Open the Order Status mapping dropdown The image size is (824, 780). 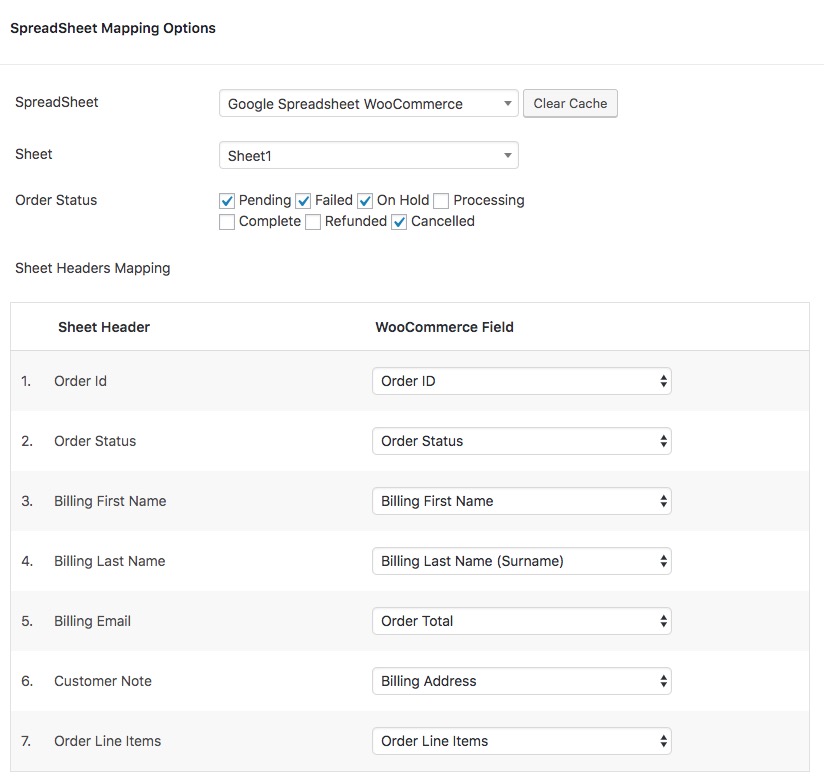click(521, 441)
